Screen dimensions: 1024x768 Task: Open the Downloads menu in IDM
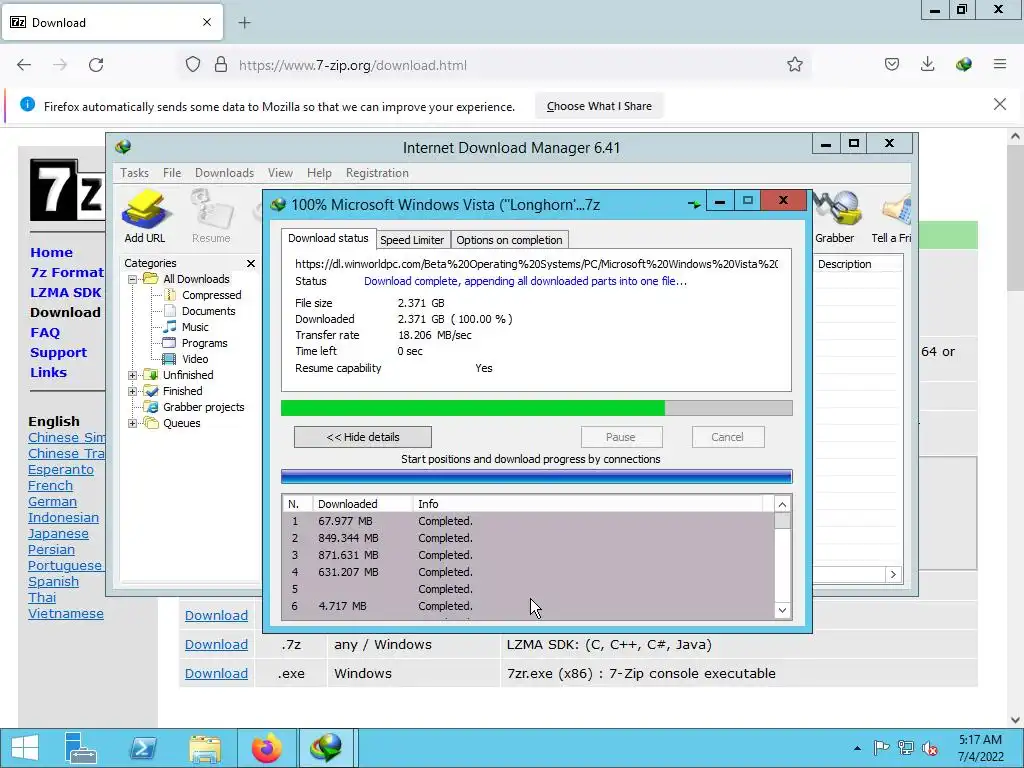(224, 173)
